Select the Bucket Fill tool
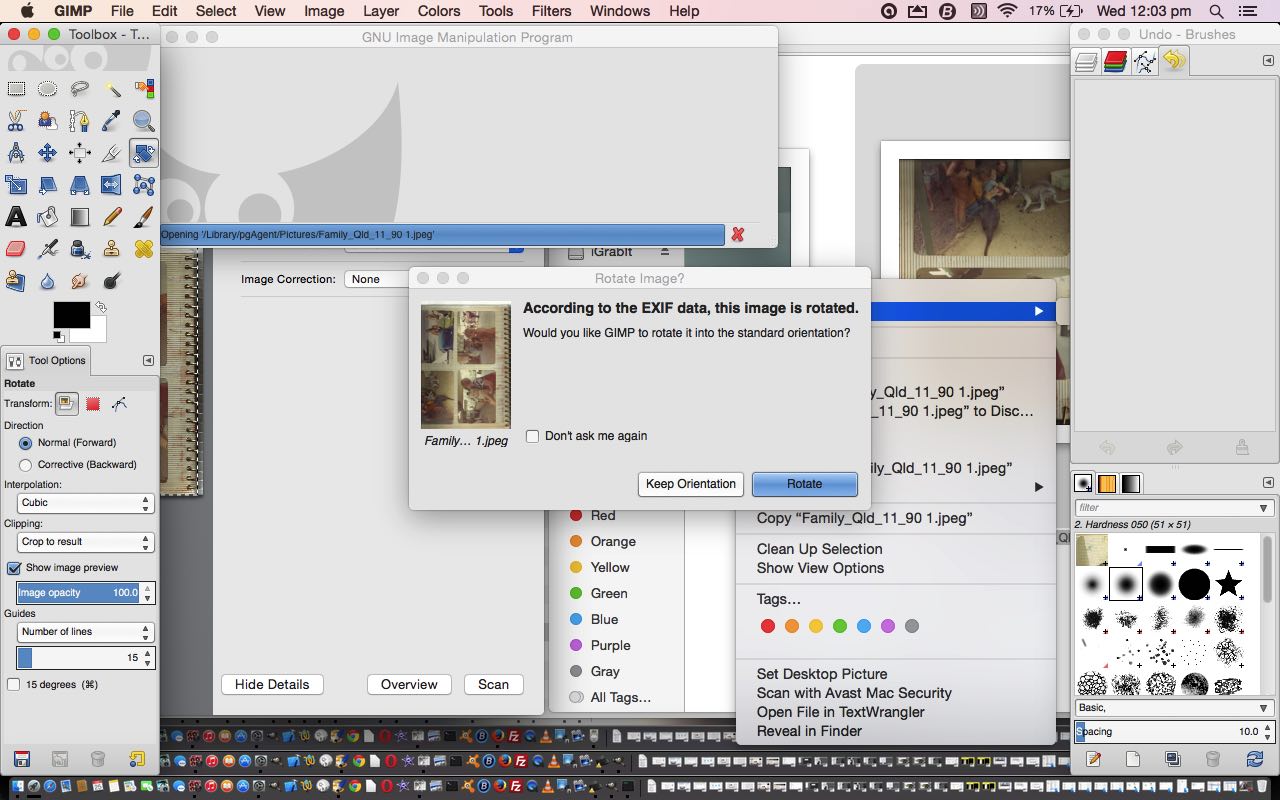The width and height of the screenshot is (1280, 800). pyautogui.click(x=47, y=217)
